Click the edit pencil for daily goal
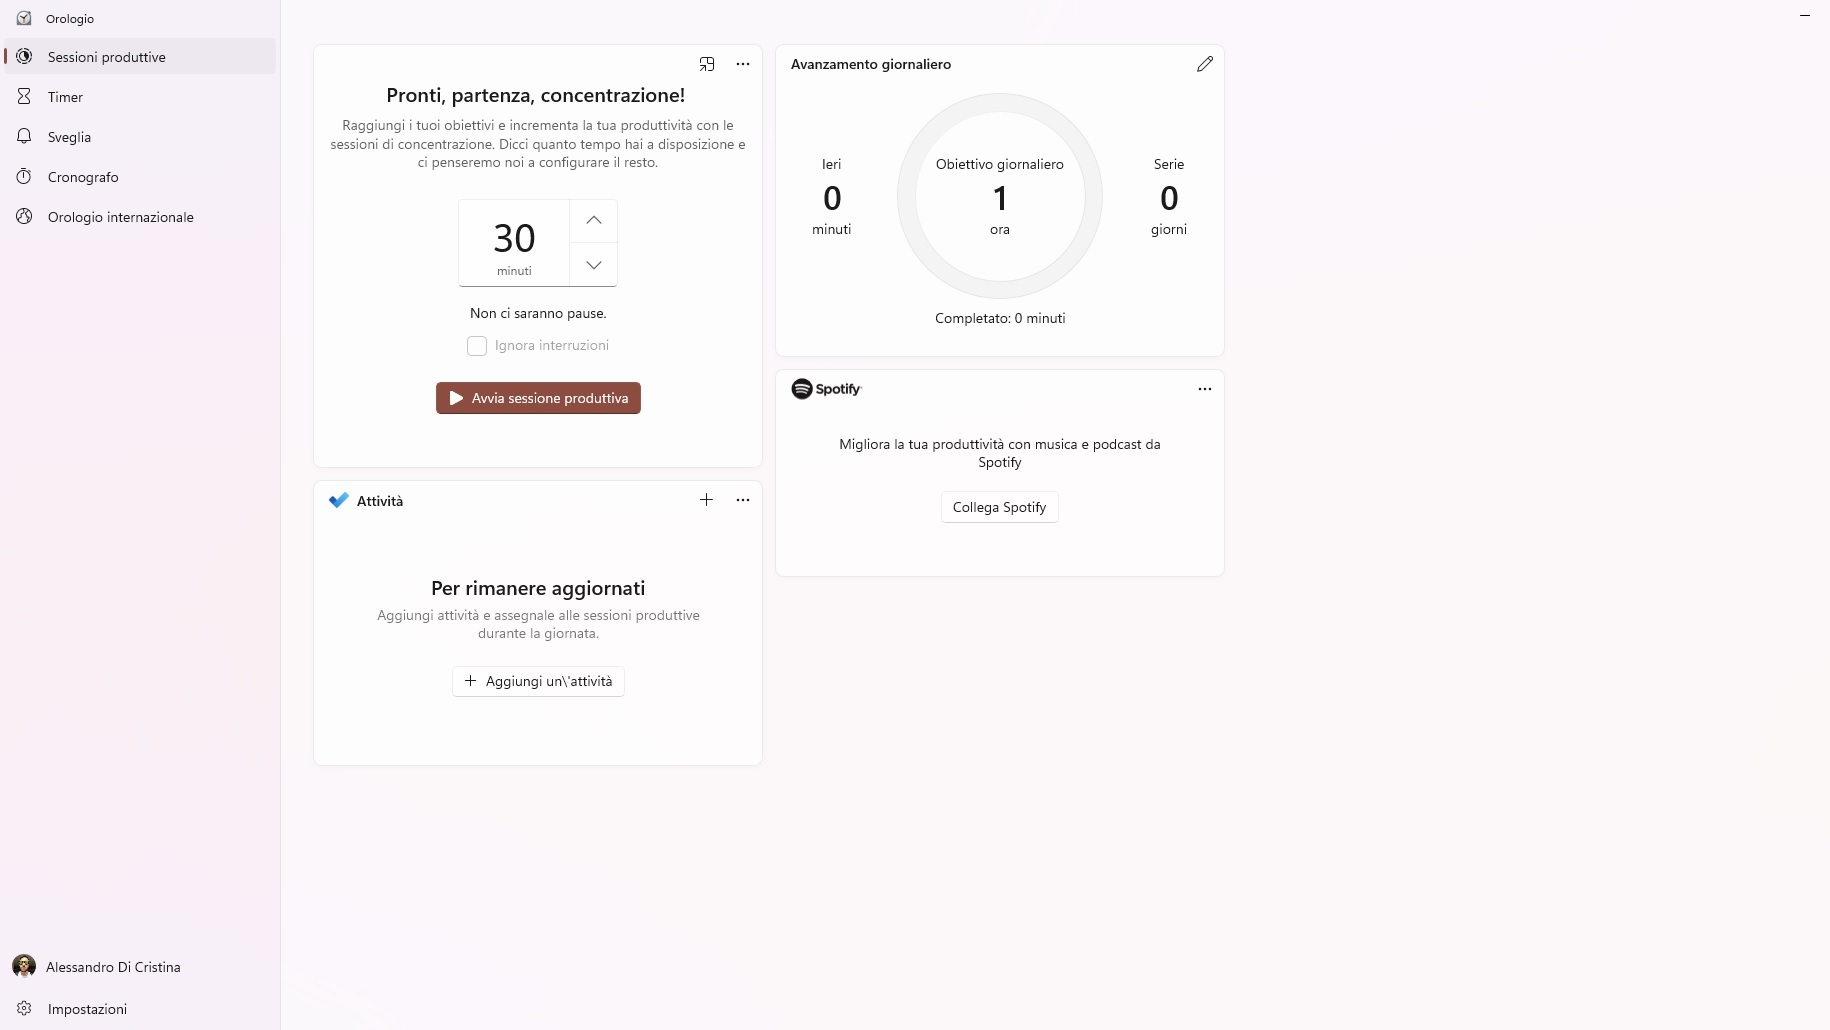This screenshot has height=1030, width=1830. [x=1205, y=64]
